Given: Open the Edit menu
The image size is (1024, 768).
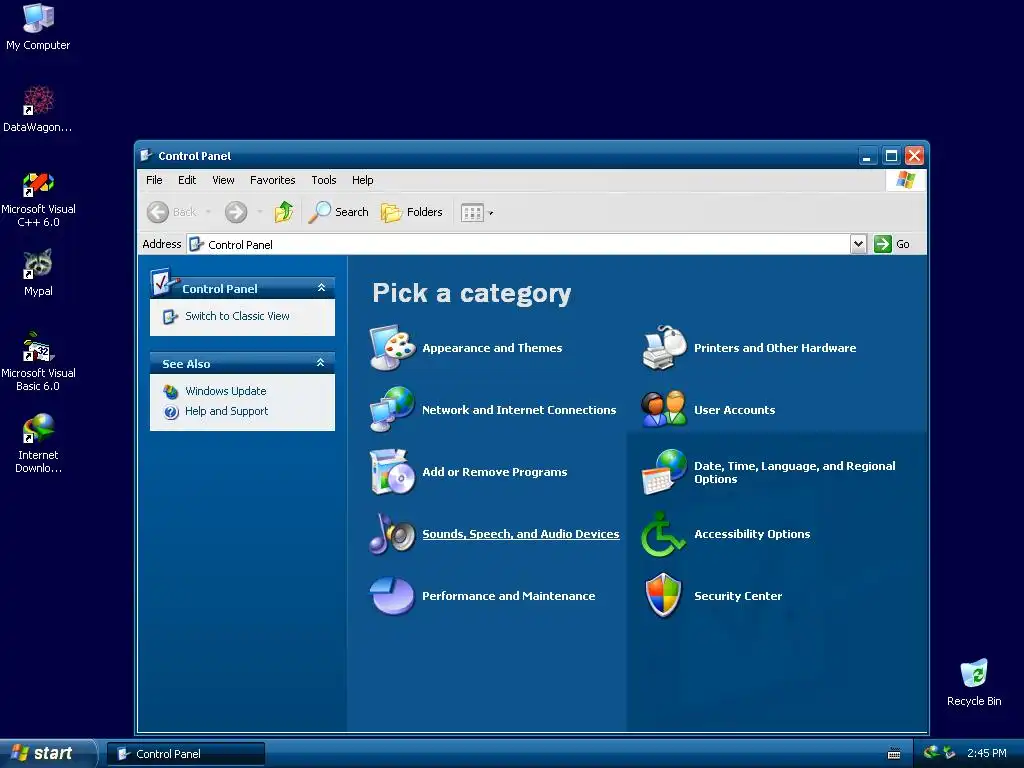Looking at the screenshot, I should pos(187,180).
